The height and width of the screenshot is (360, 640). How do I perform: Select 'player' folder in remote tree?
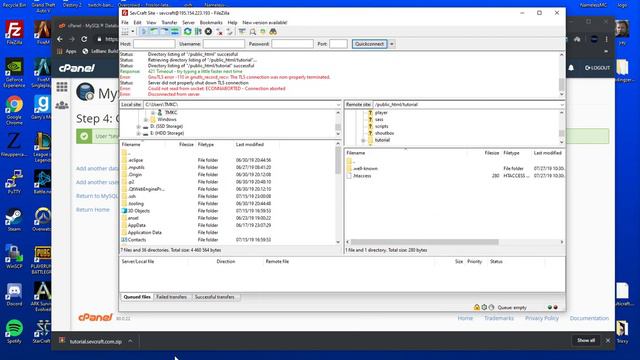(381, 113)
